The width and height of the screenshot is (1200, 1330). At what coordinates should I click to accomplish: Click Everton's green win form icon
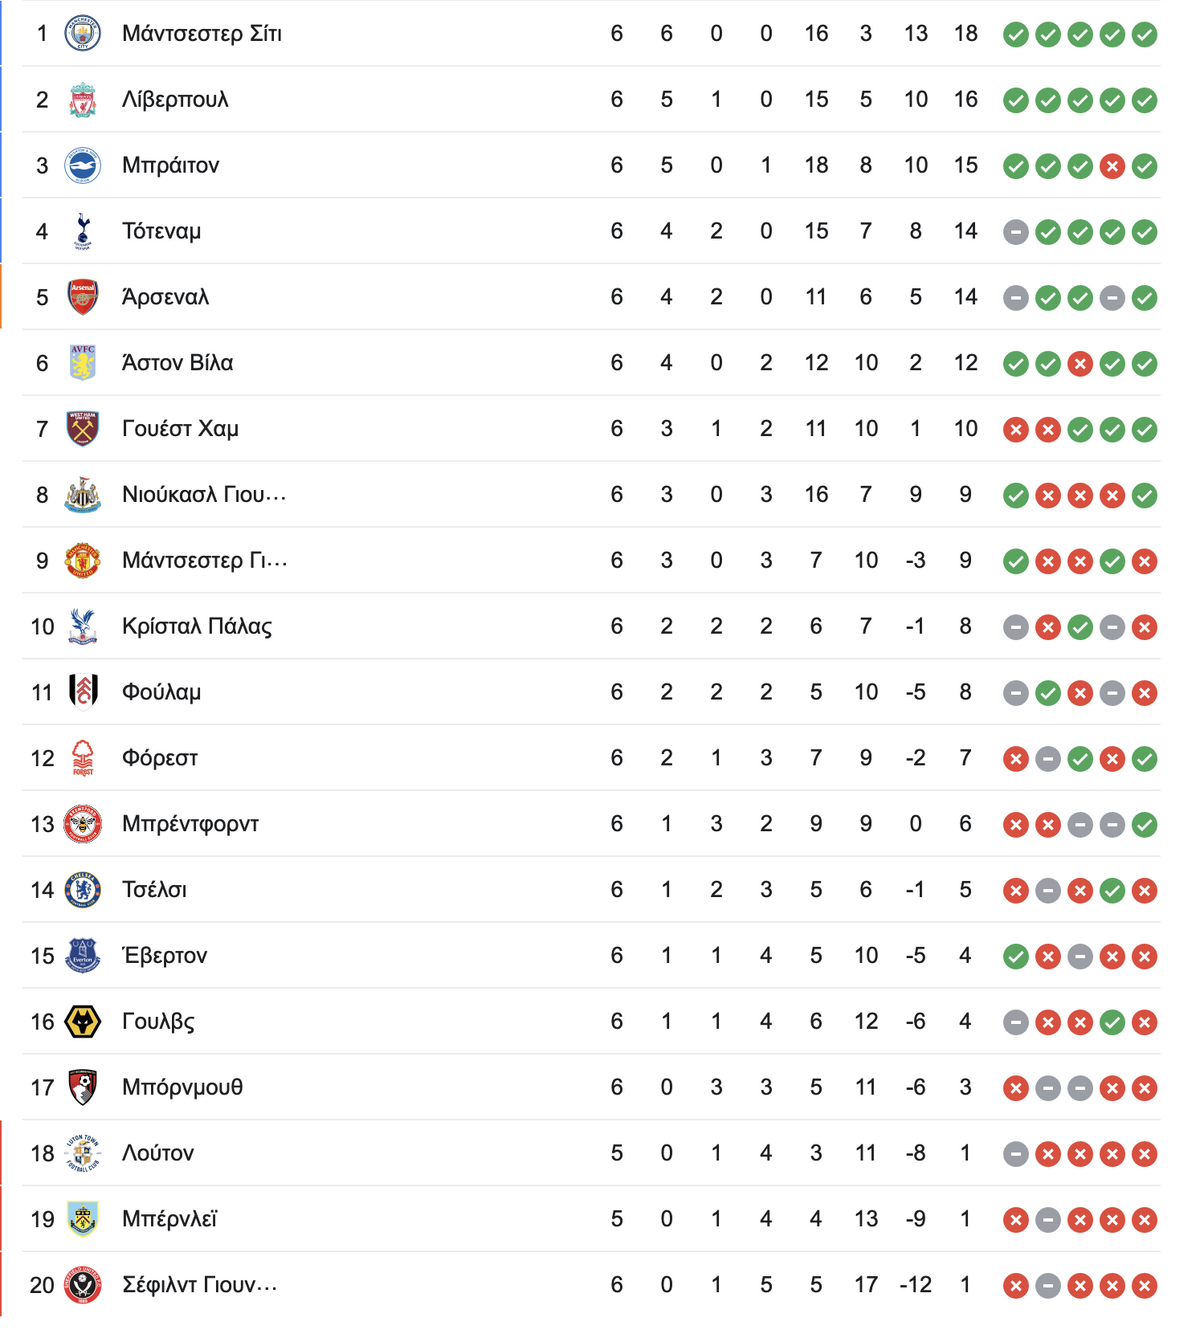point(1016,956)
